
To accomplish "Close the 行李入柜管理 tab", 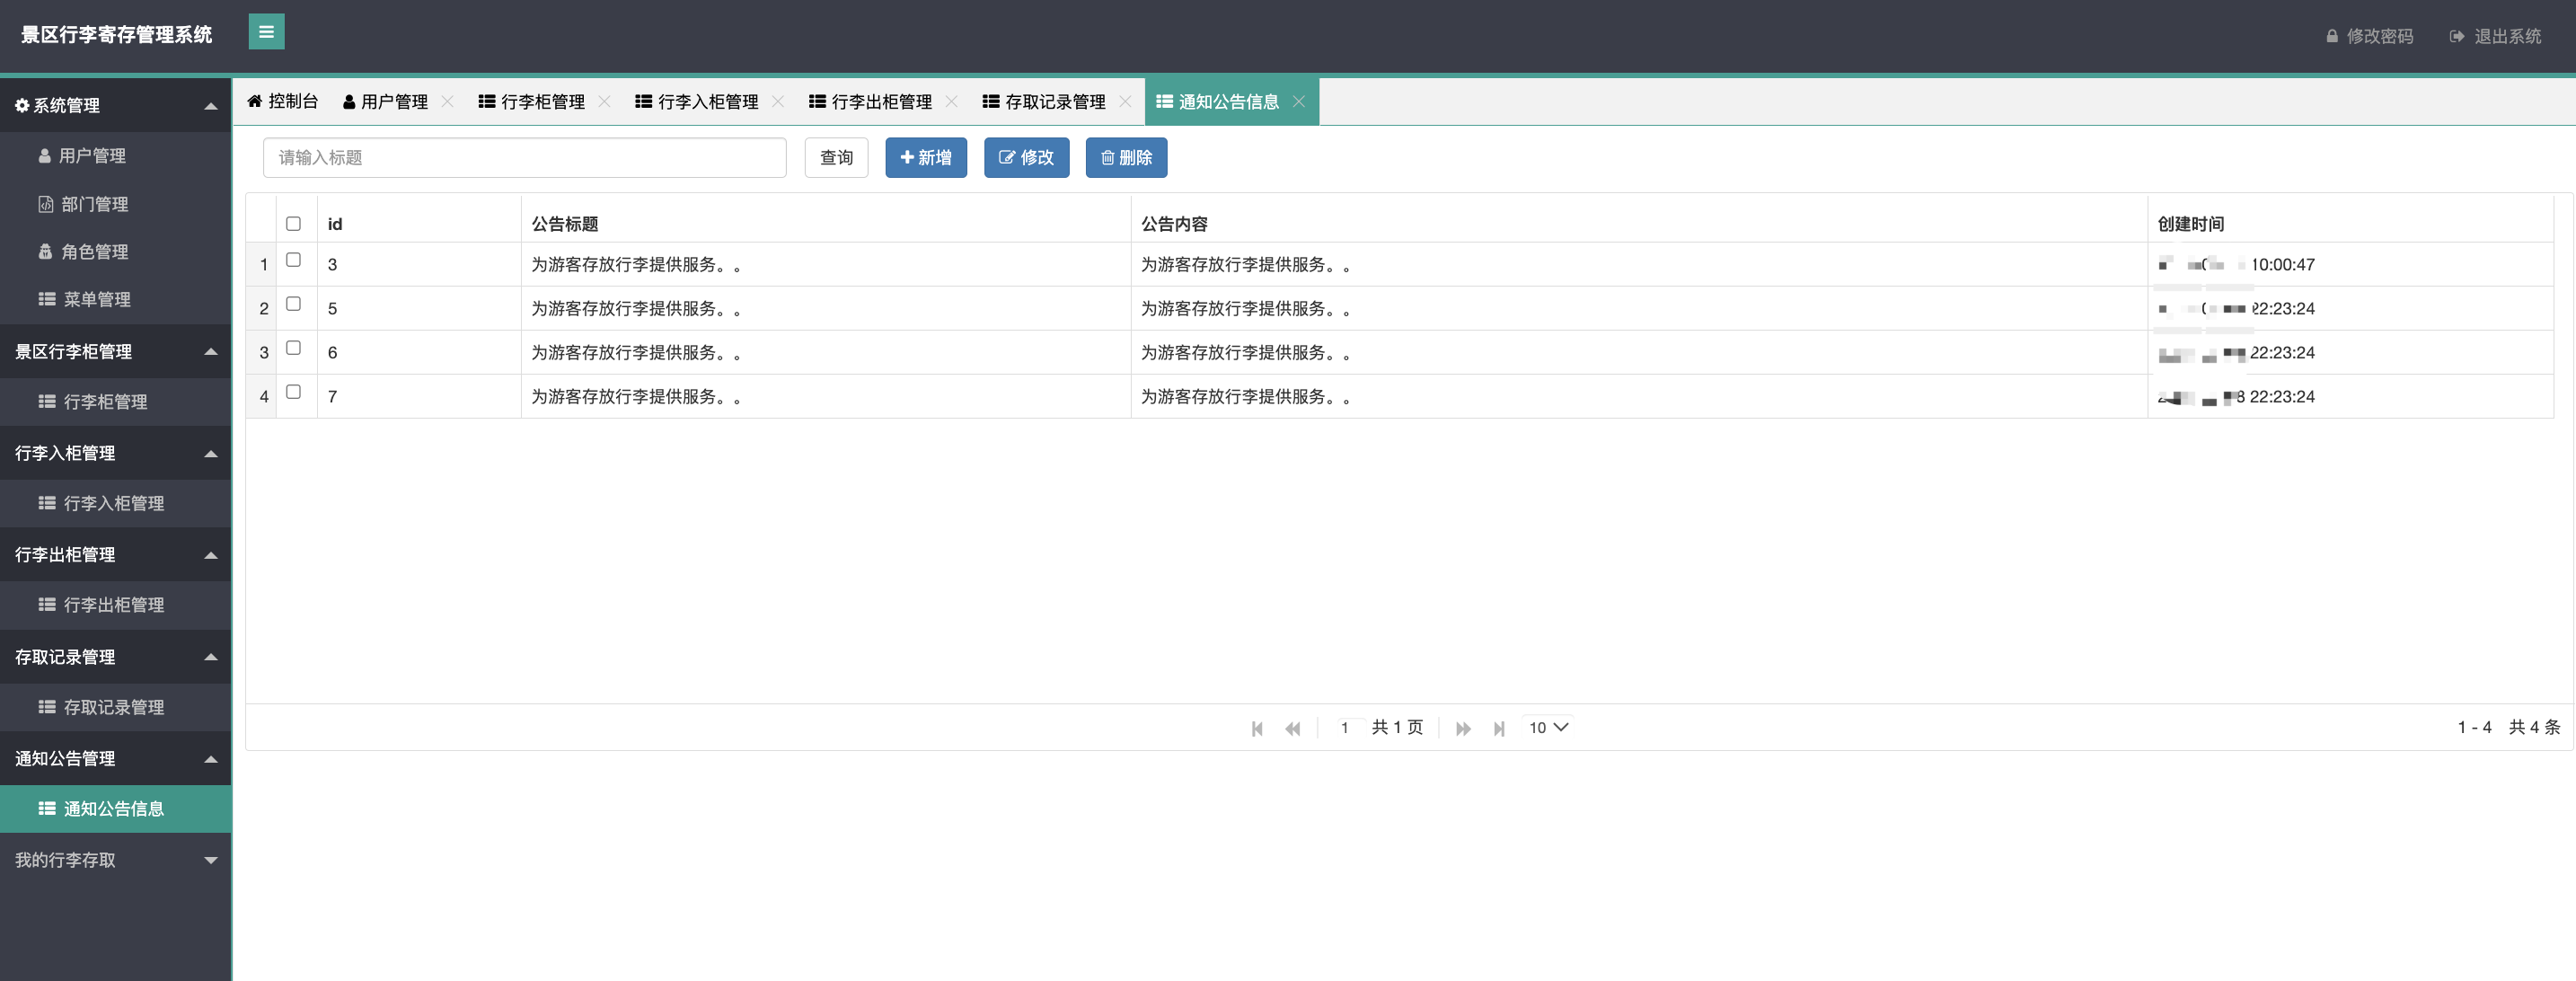I will click(778, 102).
